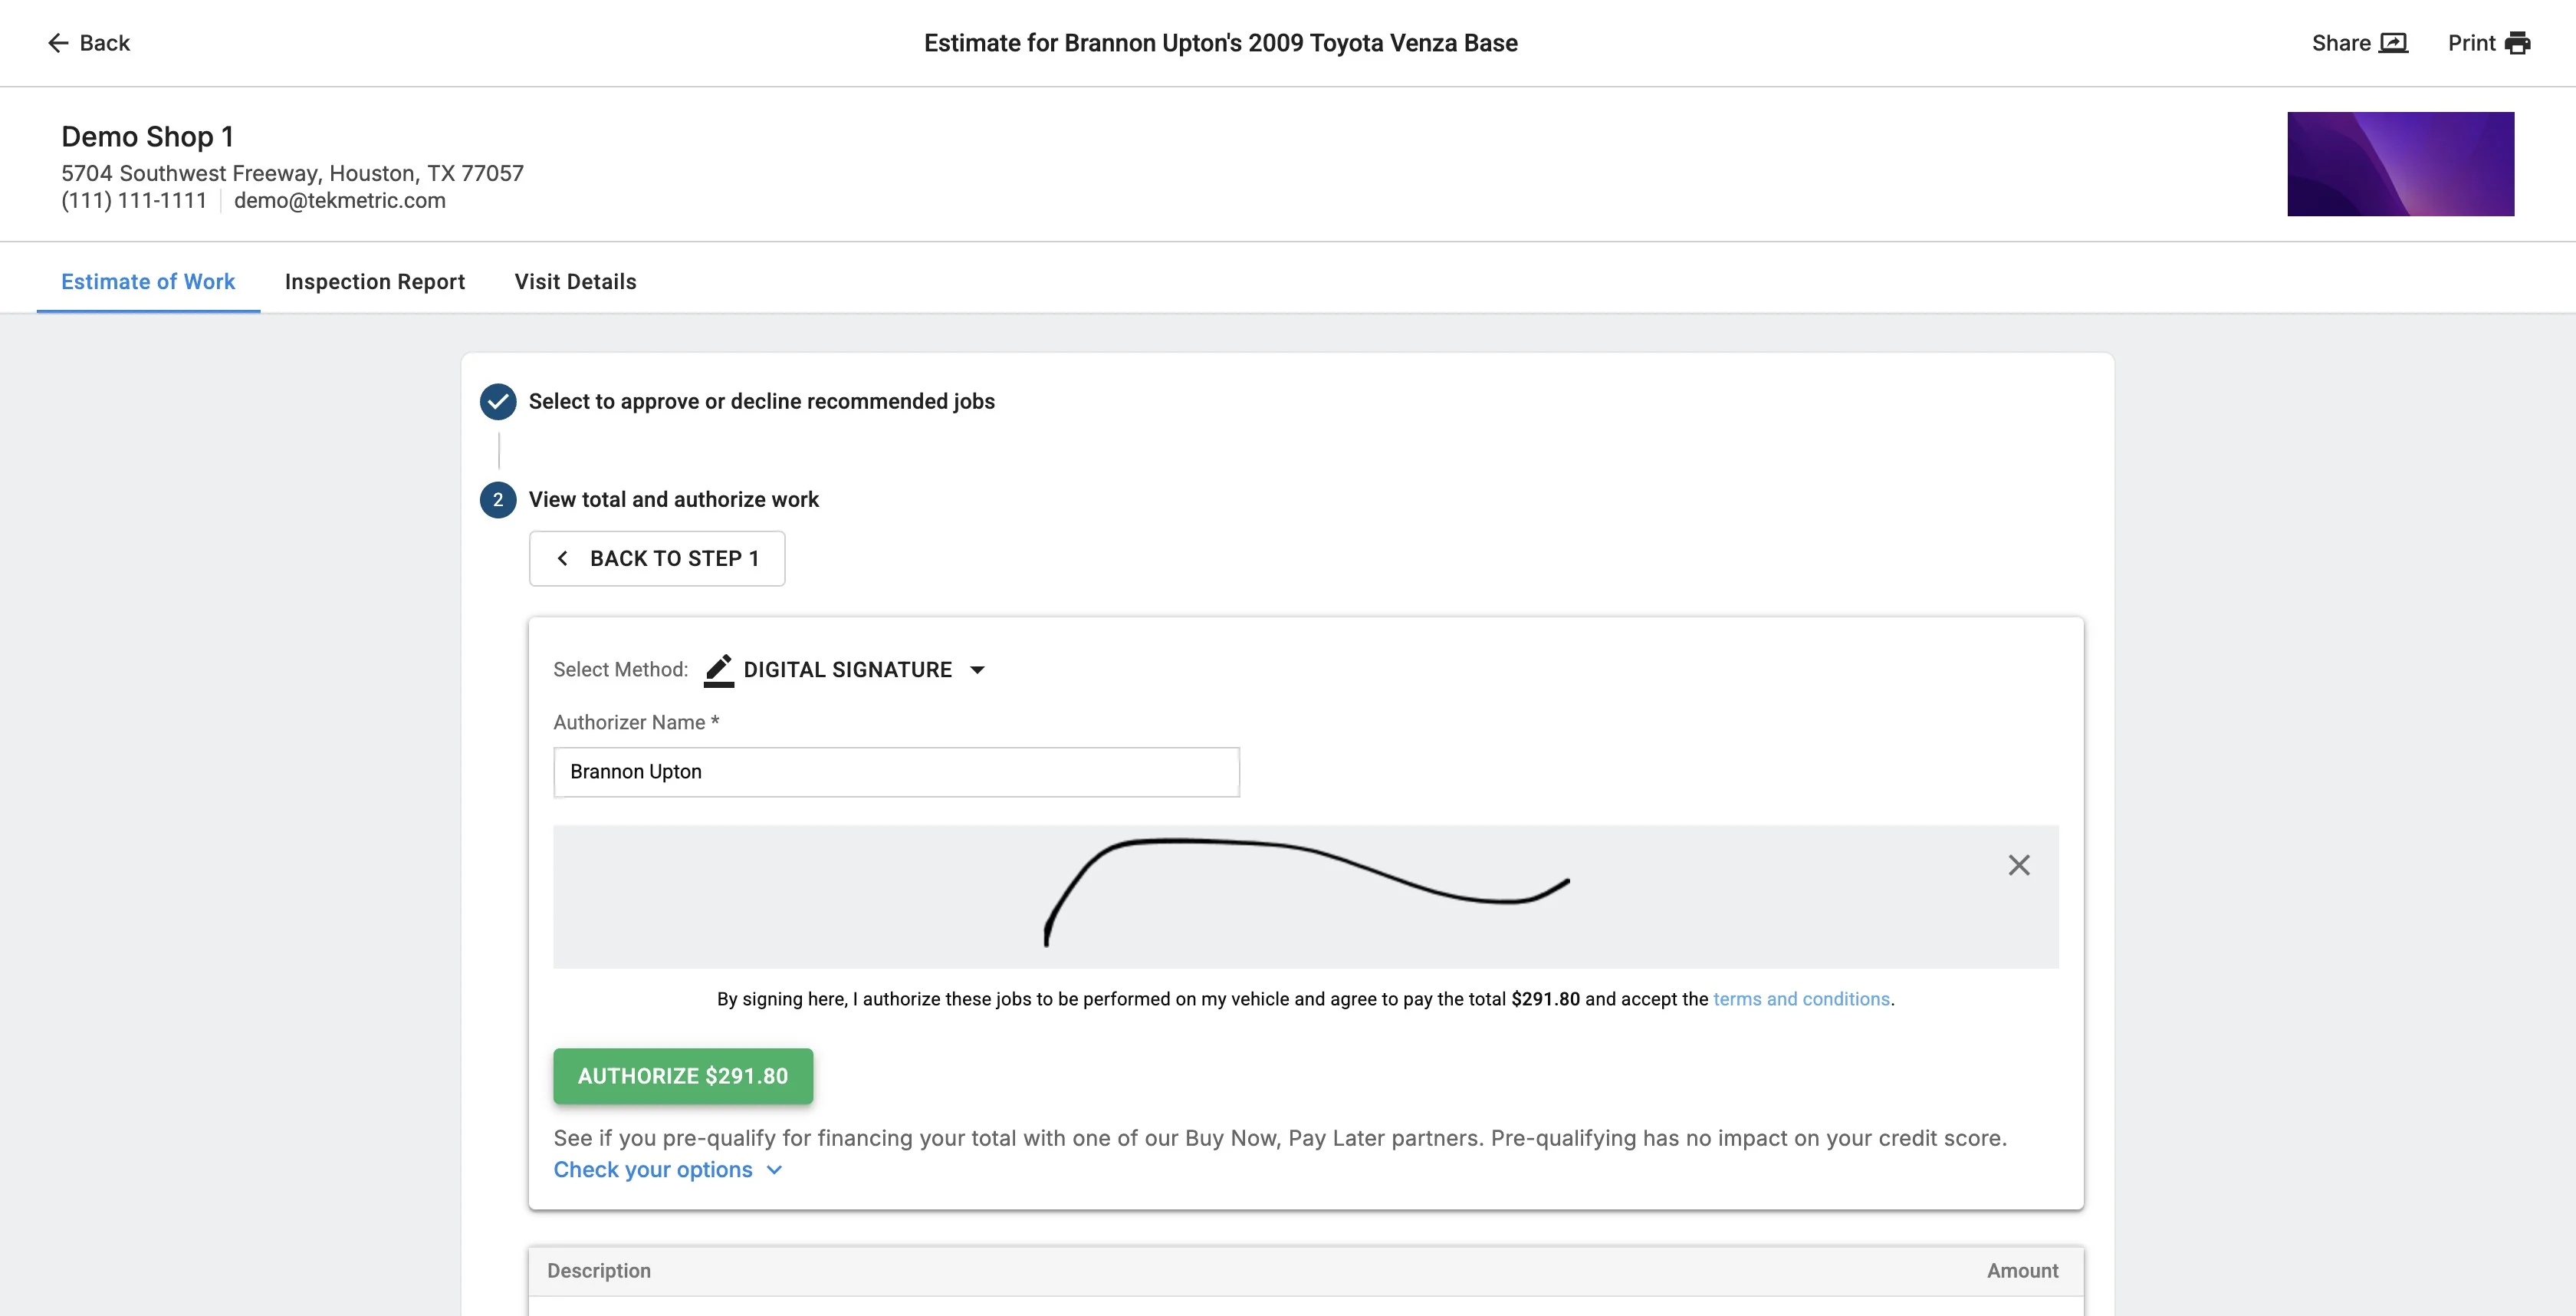Click the digital signature pen icon
The height and width of the screenshot is (1316, 2576).
[718, 670]
